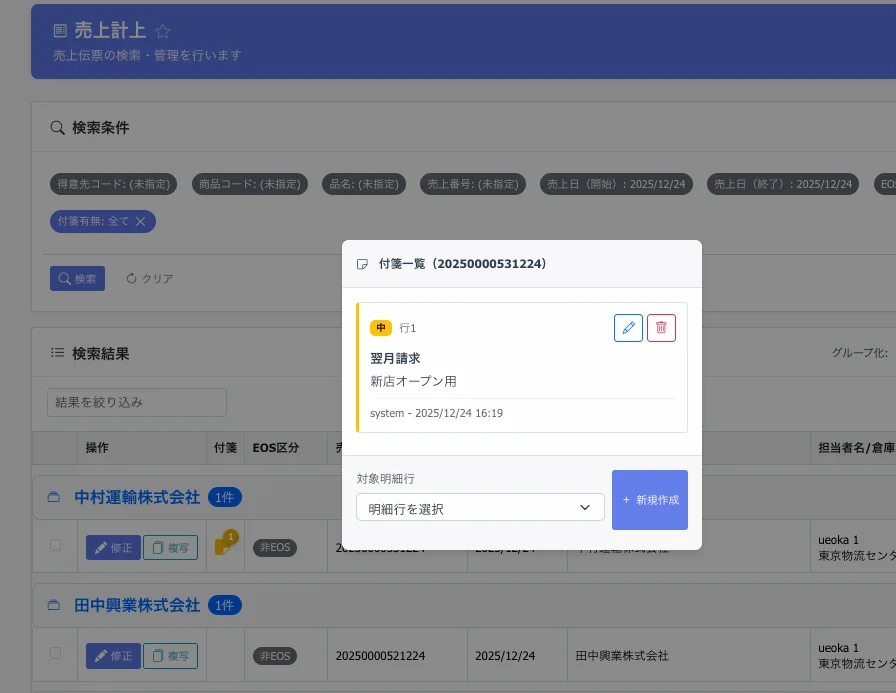Click the クリア reset button
Screen dimensions: 896x693
(x=150, y=279)
